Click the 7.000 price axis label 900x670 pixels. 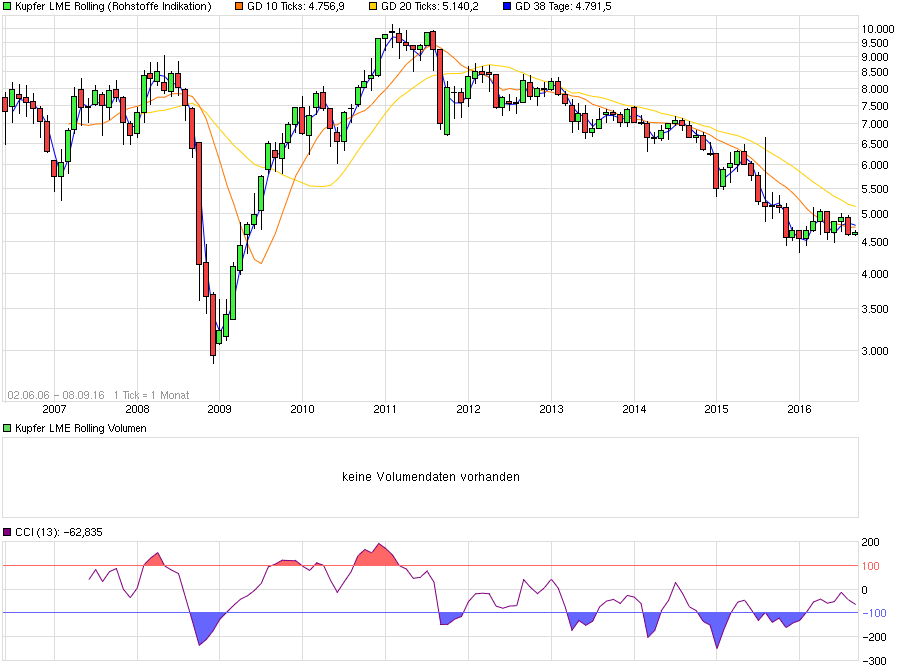(875, 124)
